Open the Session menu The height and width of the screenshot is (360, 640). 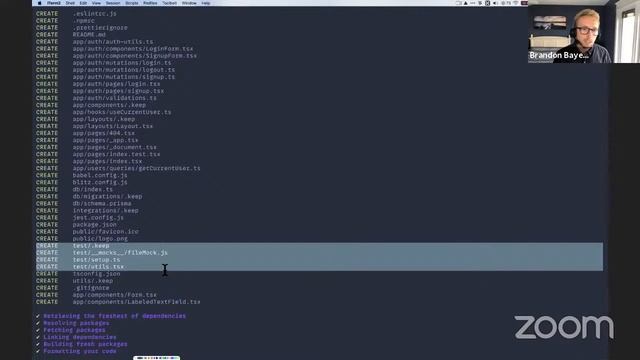[x=113, y=3]
